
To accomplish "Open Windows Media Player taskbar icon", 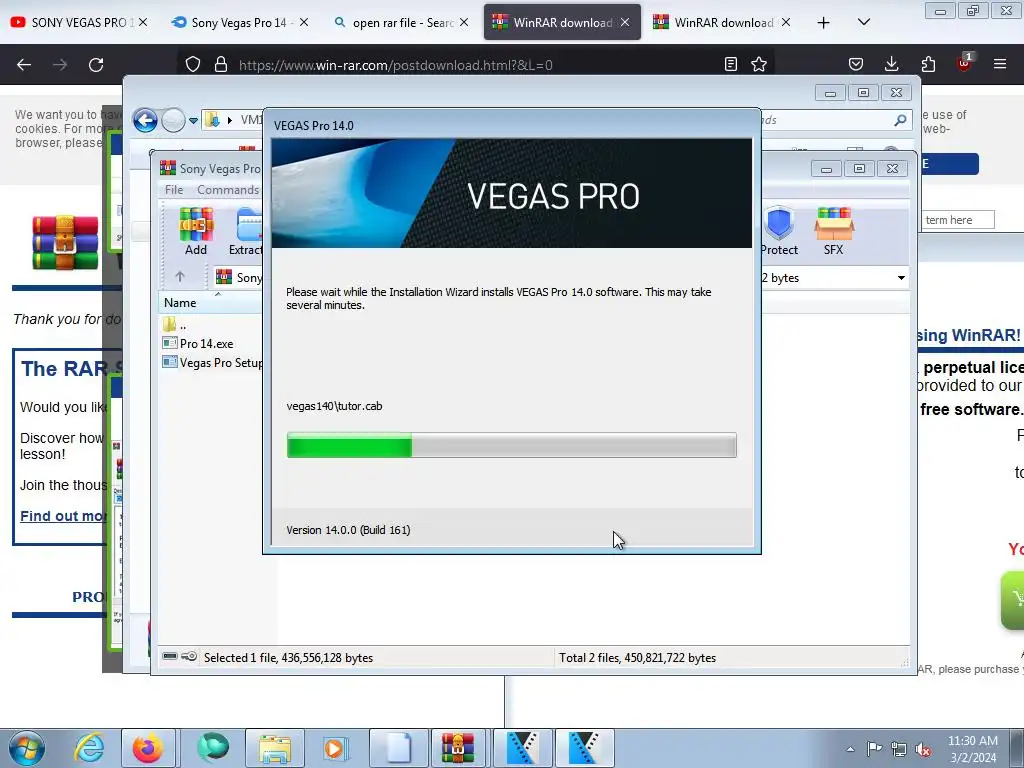I will 334,748.
